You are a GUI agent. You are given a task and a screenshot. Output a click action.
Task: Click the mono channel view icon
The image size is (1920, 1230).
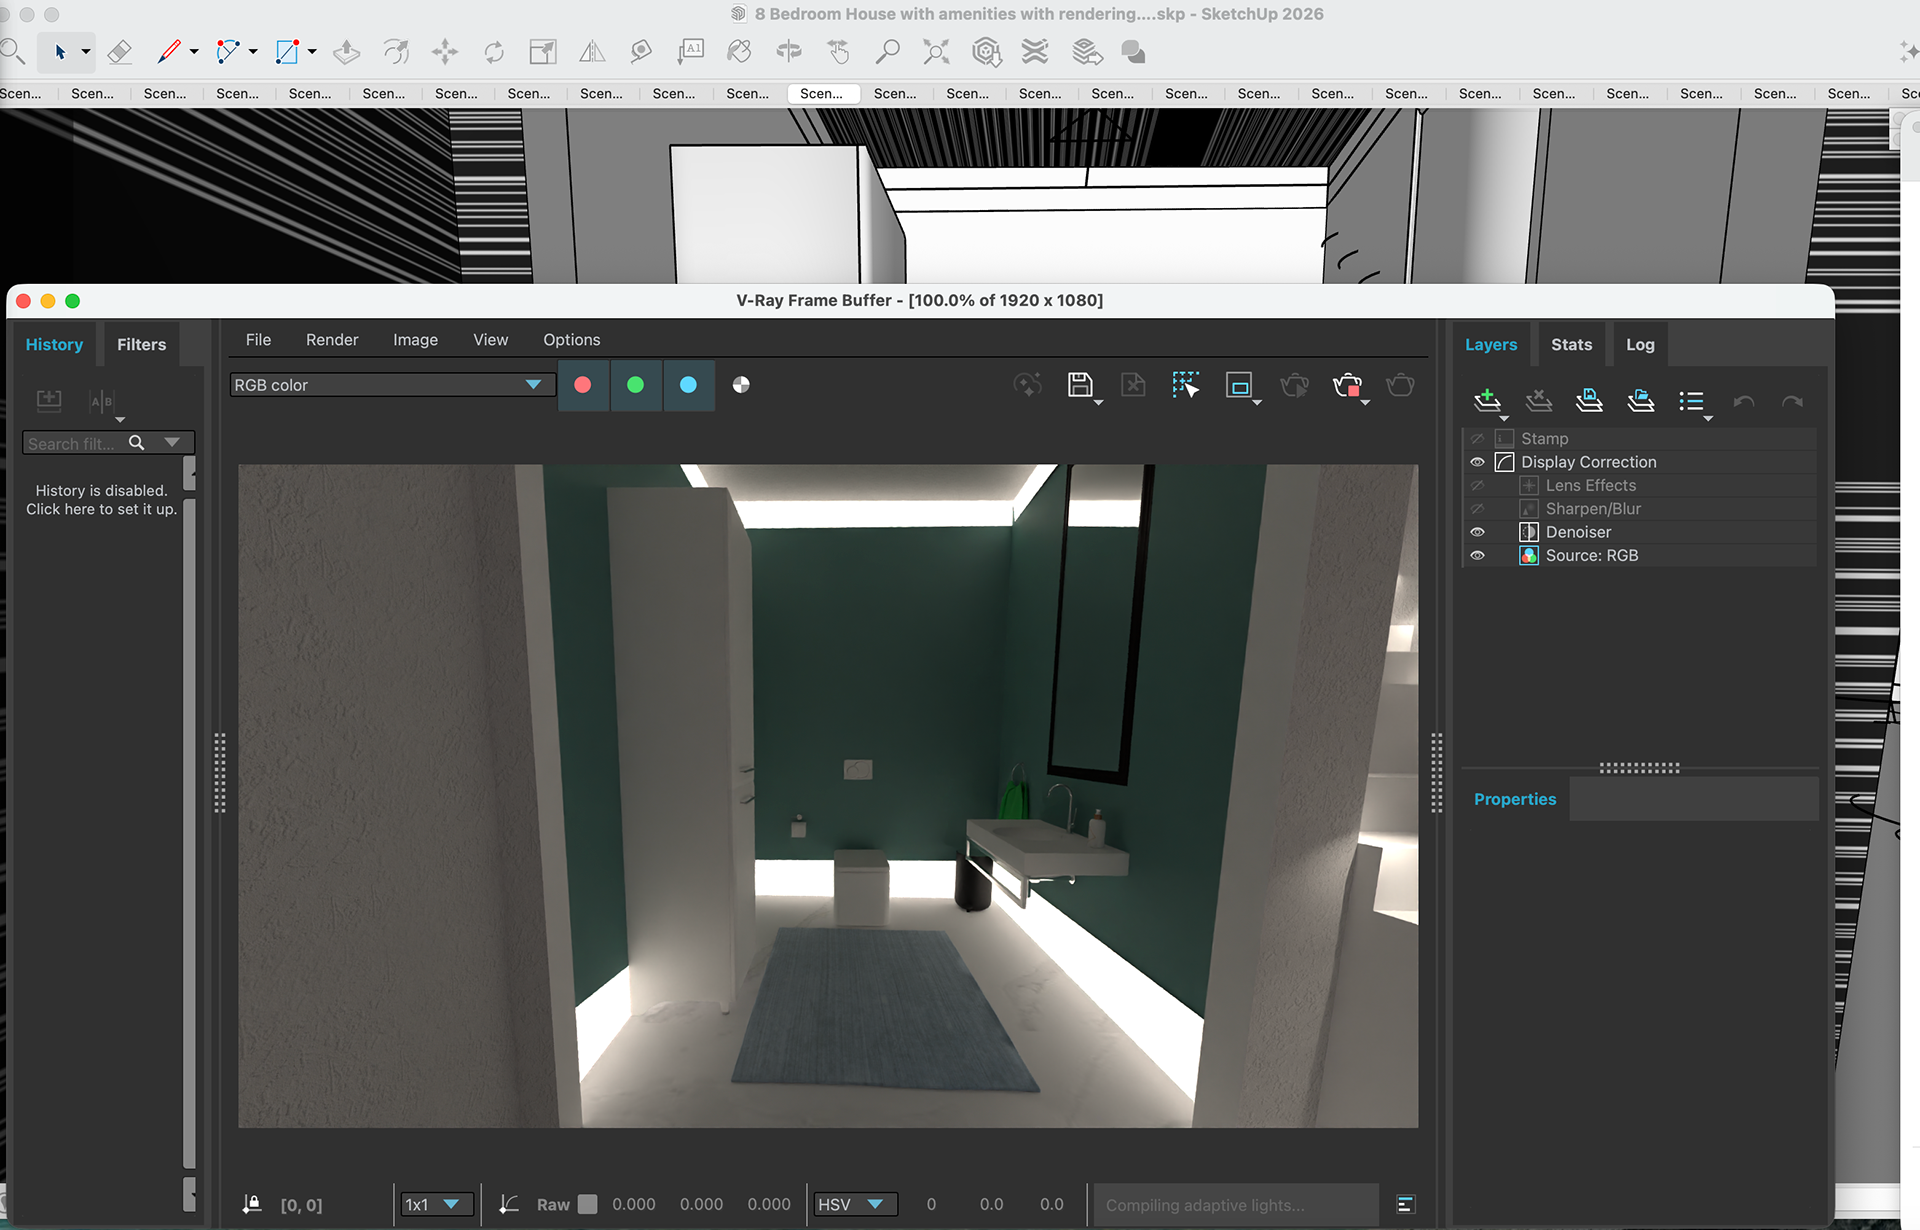click(x=741, y=385)
